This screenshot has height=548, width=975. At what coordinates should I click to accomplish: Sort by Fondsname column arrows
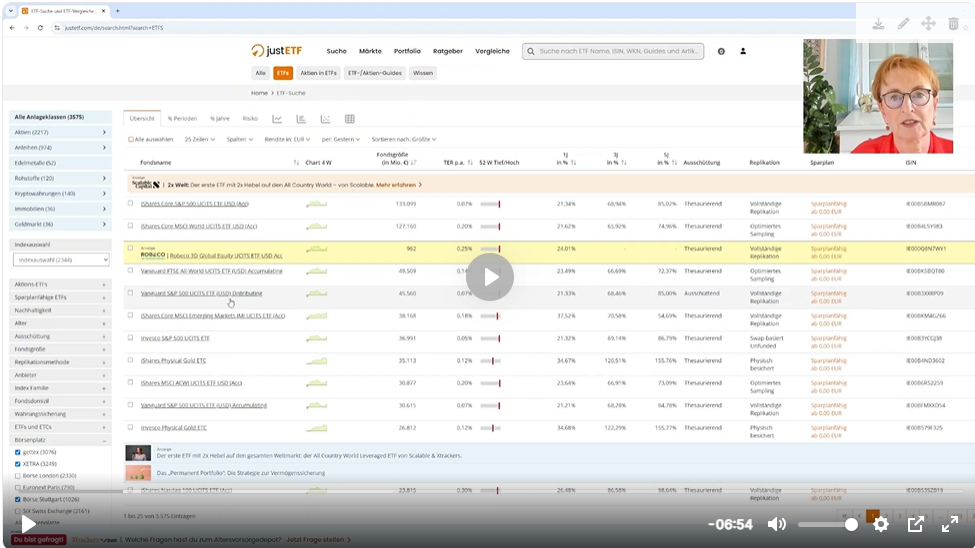coord(296,162)
